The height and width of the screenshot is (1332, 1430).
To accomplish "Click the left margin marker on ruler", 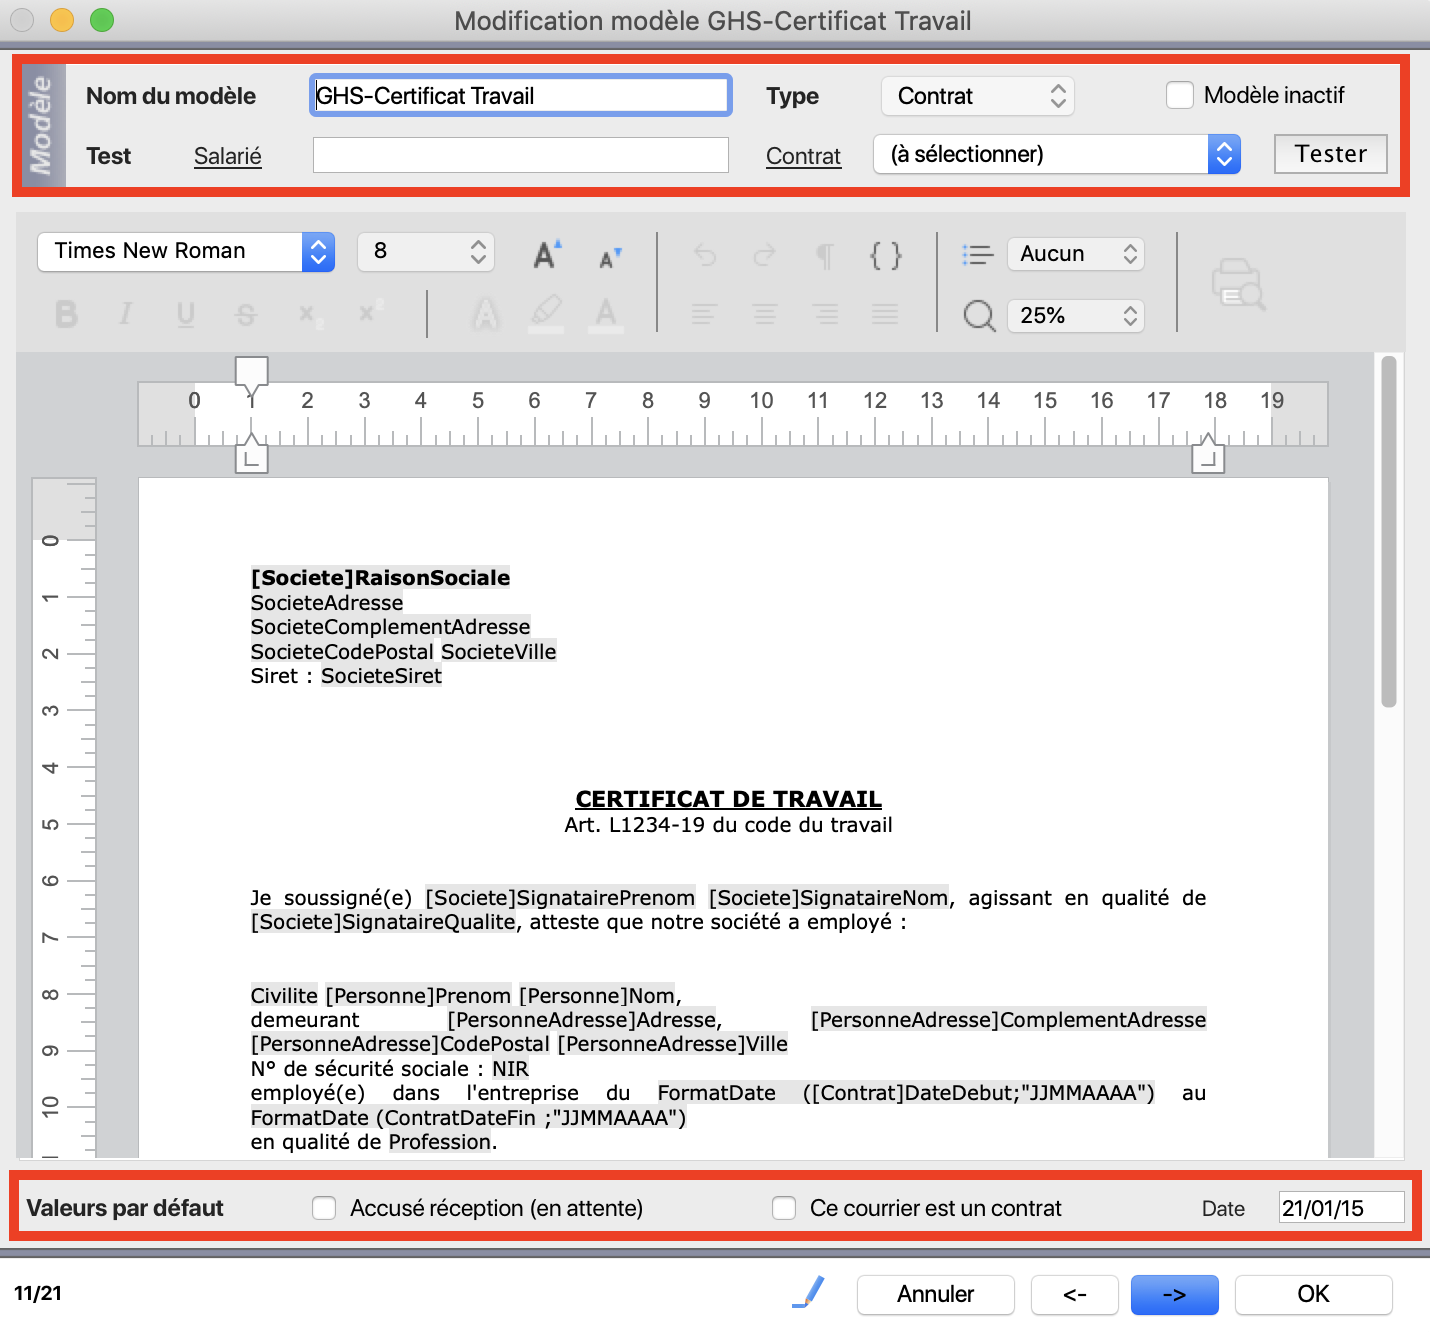I will 251,455.
